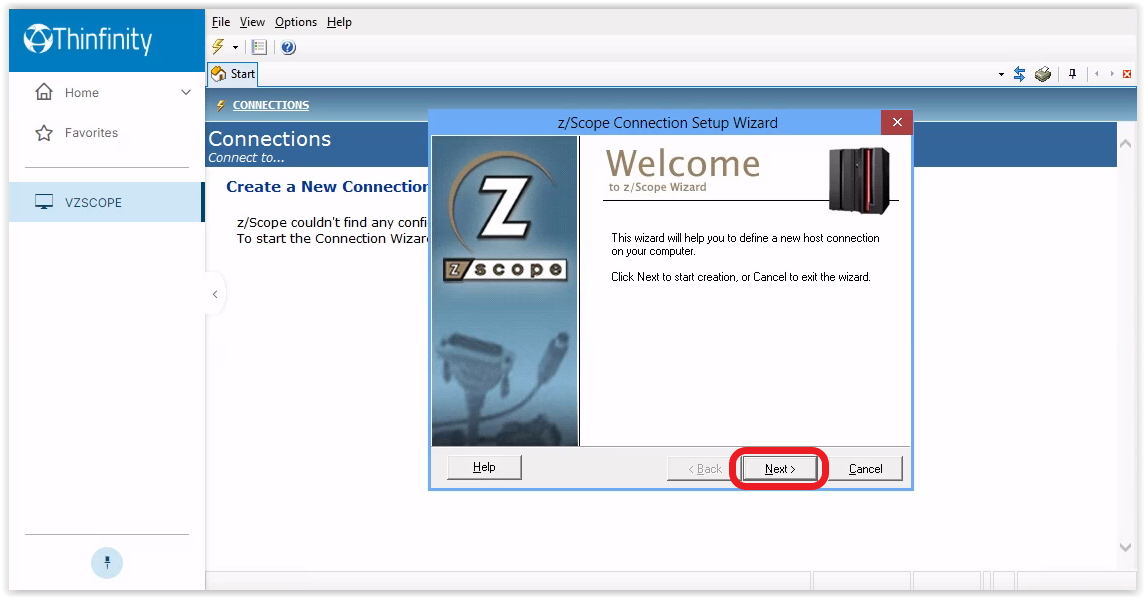Screen dimensions: 1145x598
Task: Click the scroll up arrow on right
Action: tap(1125, 144)
